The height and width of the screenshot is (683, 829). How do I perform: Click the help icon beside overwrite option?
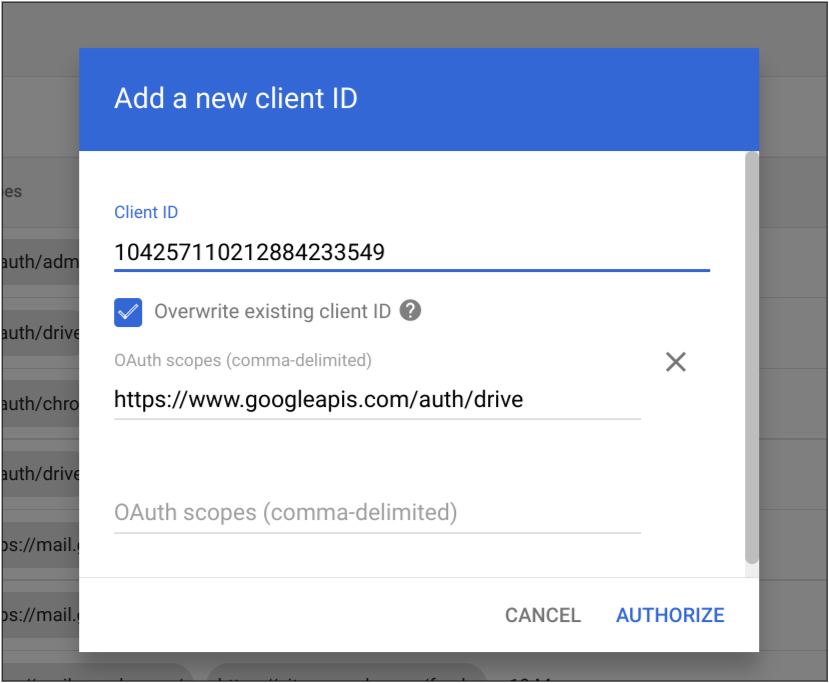(410, 312)
